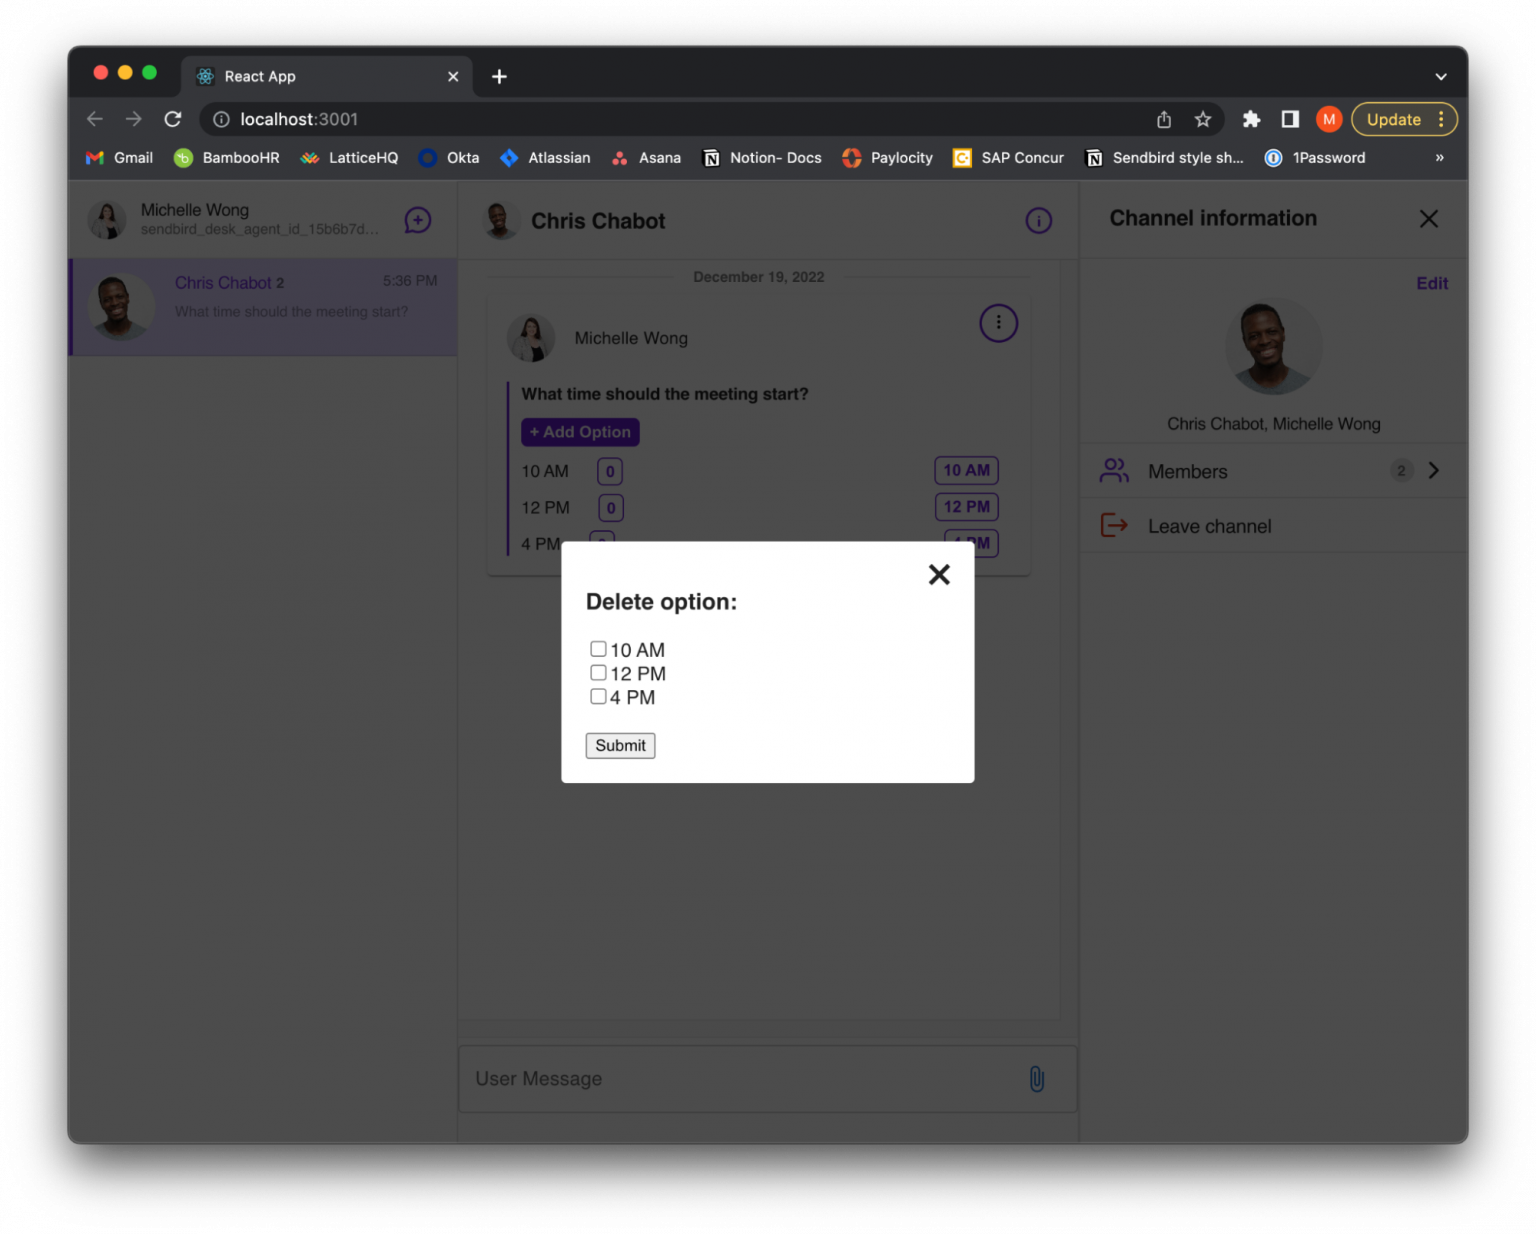The image size is (1536, 1234).
Task: Open 1Password bookmark
Action: 1315,158
